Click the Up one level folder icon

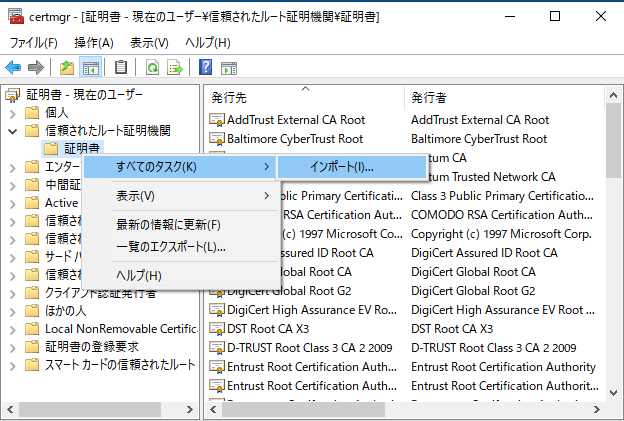click(67, 68)
